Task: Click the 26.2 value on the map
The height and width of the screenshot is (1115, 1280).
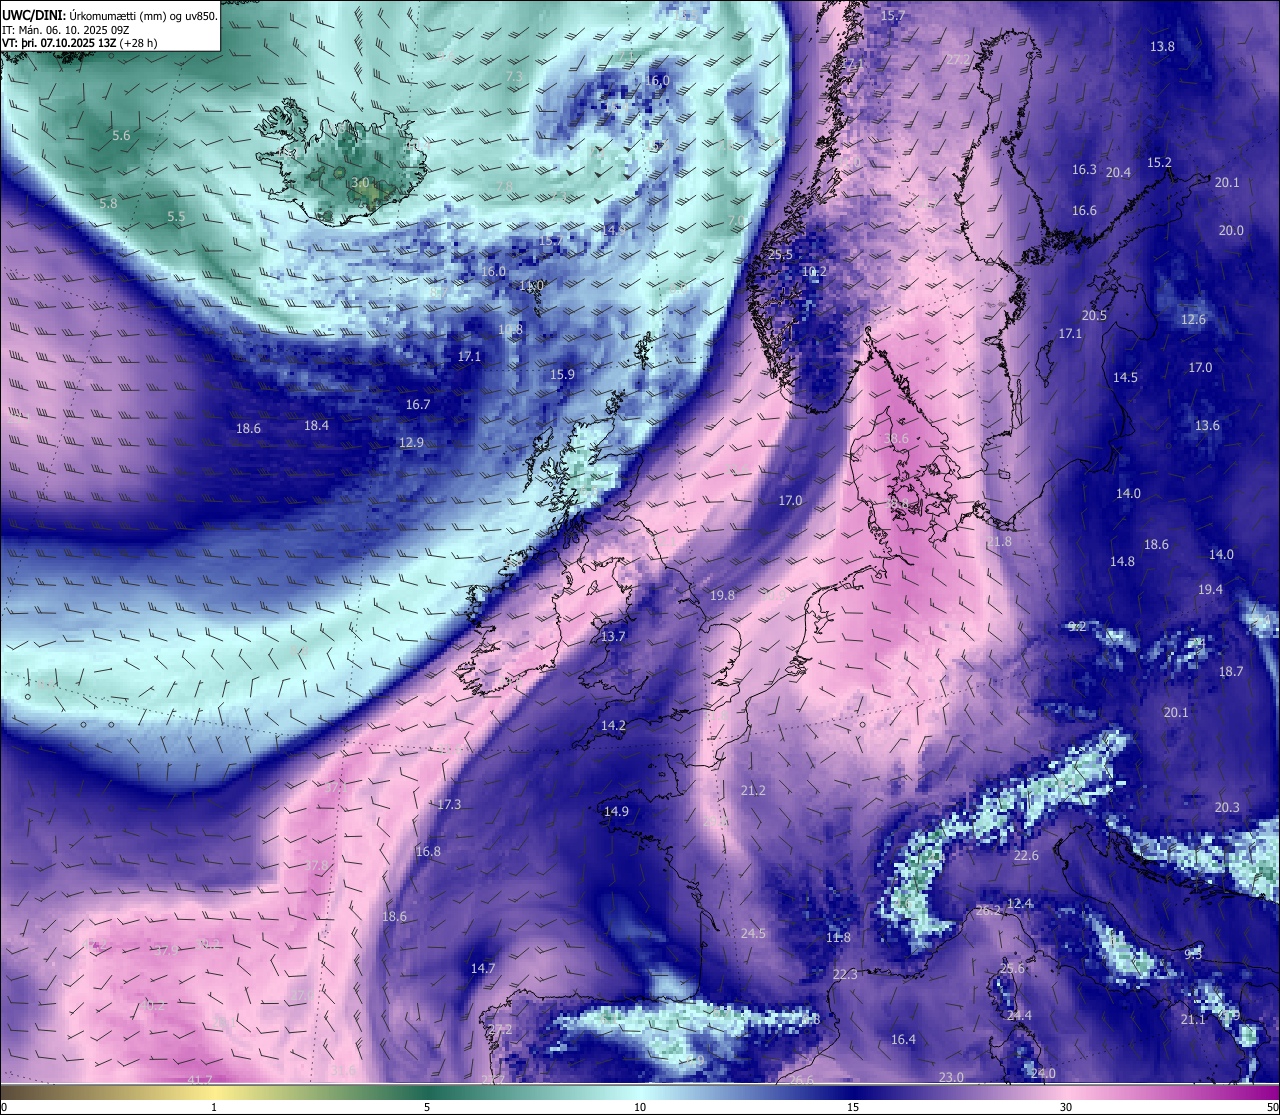Action: (988, 910)
